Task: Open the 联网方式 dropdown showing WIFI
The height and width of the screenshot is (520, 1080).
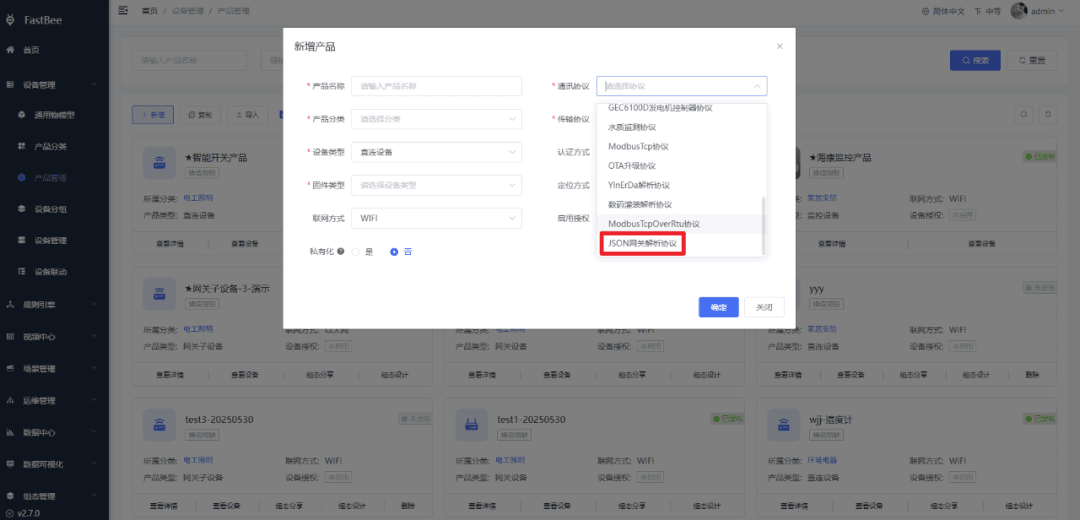Action: 437,218
